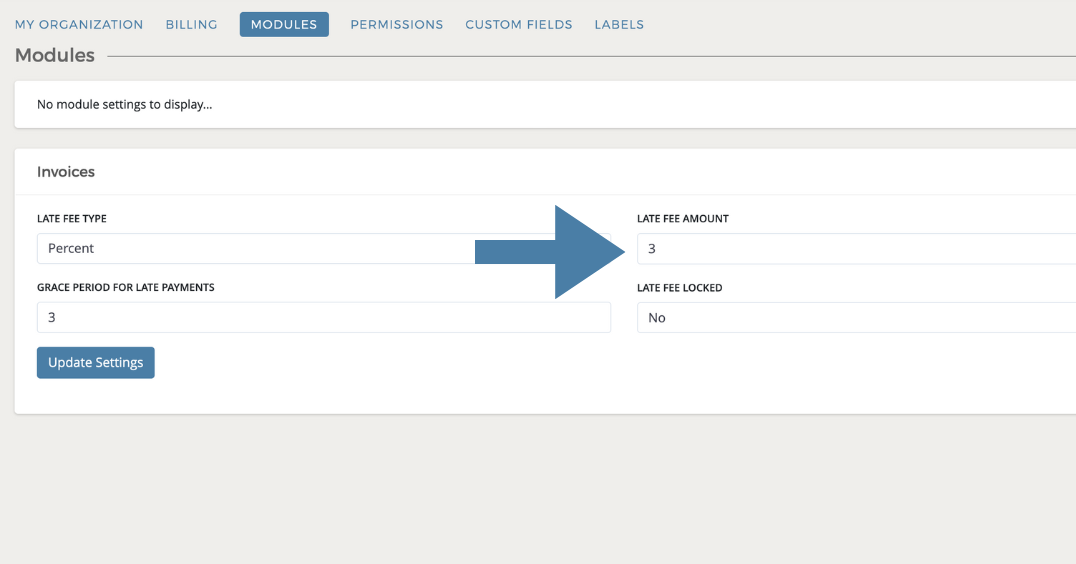Click the Late Fee Locked label
Screen dimensions: 1076x564
point(679,287)
